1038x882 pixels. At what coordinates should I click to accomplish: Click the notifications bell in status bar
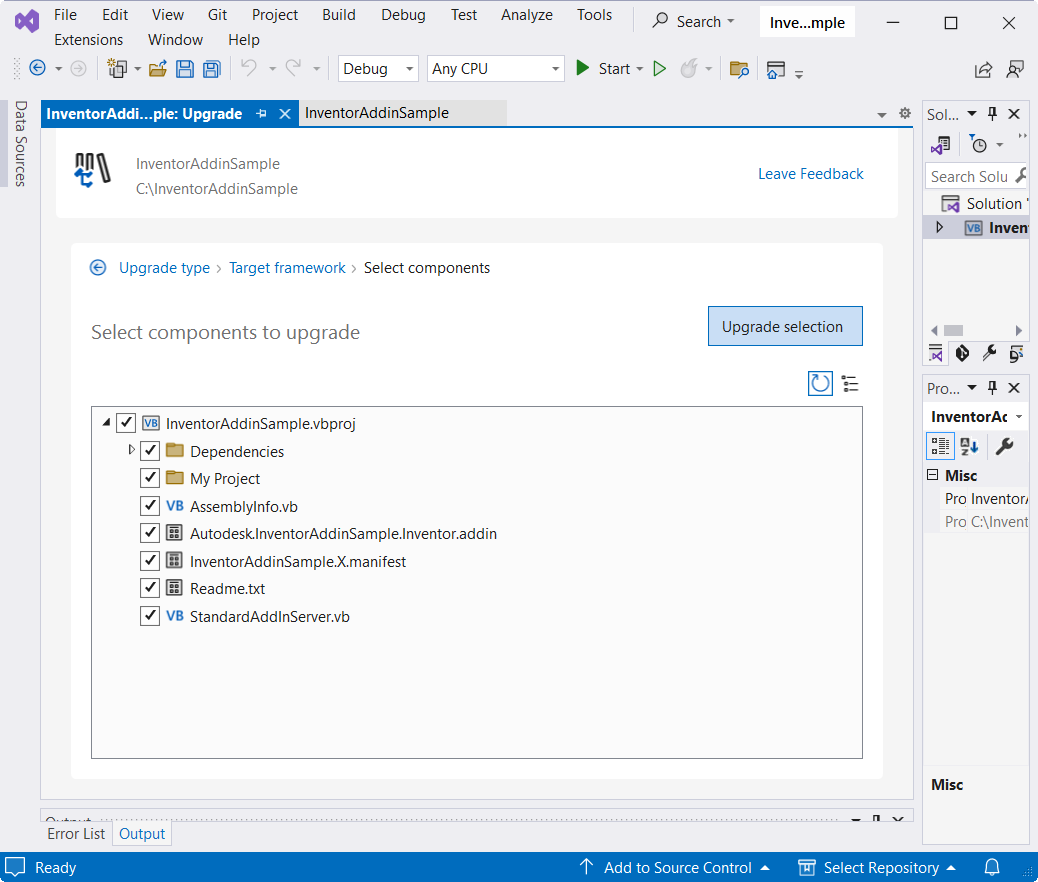[992, 867]
